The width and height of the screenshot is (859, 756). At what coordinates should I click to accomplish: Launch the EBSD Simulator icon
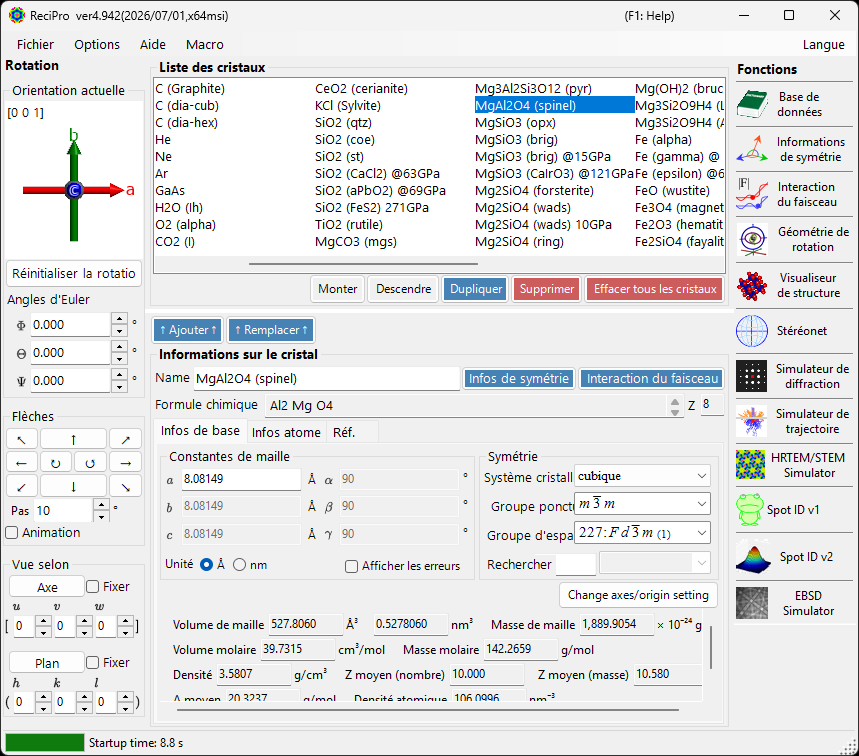pyautogui.click(x=752, y=603)
